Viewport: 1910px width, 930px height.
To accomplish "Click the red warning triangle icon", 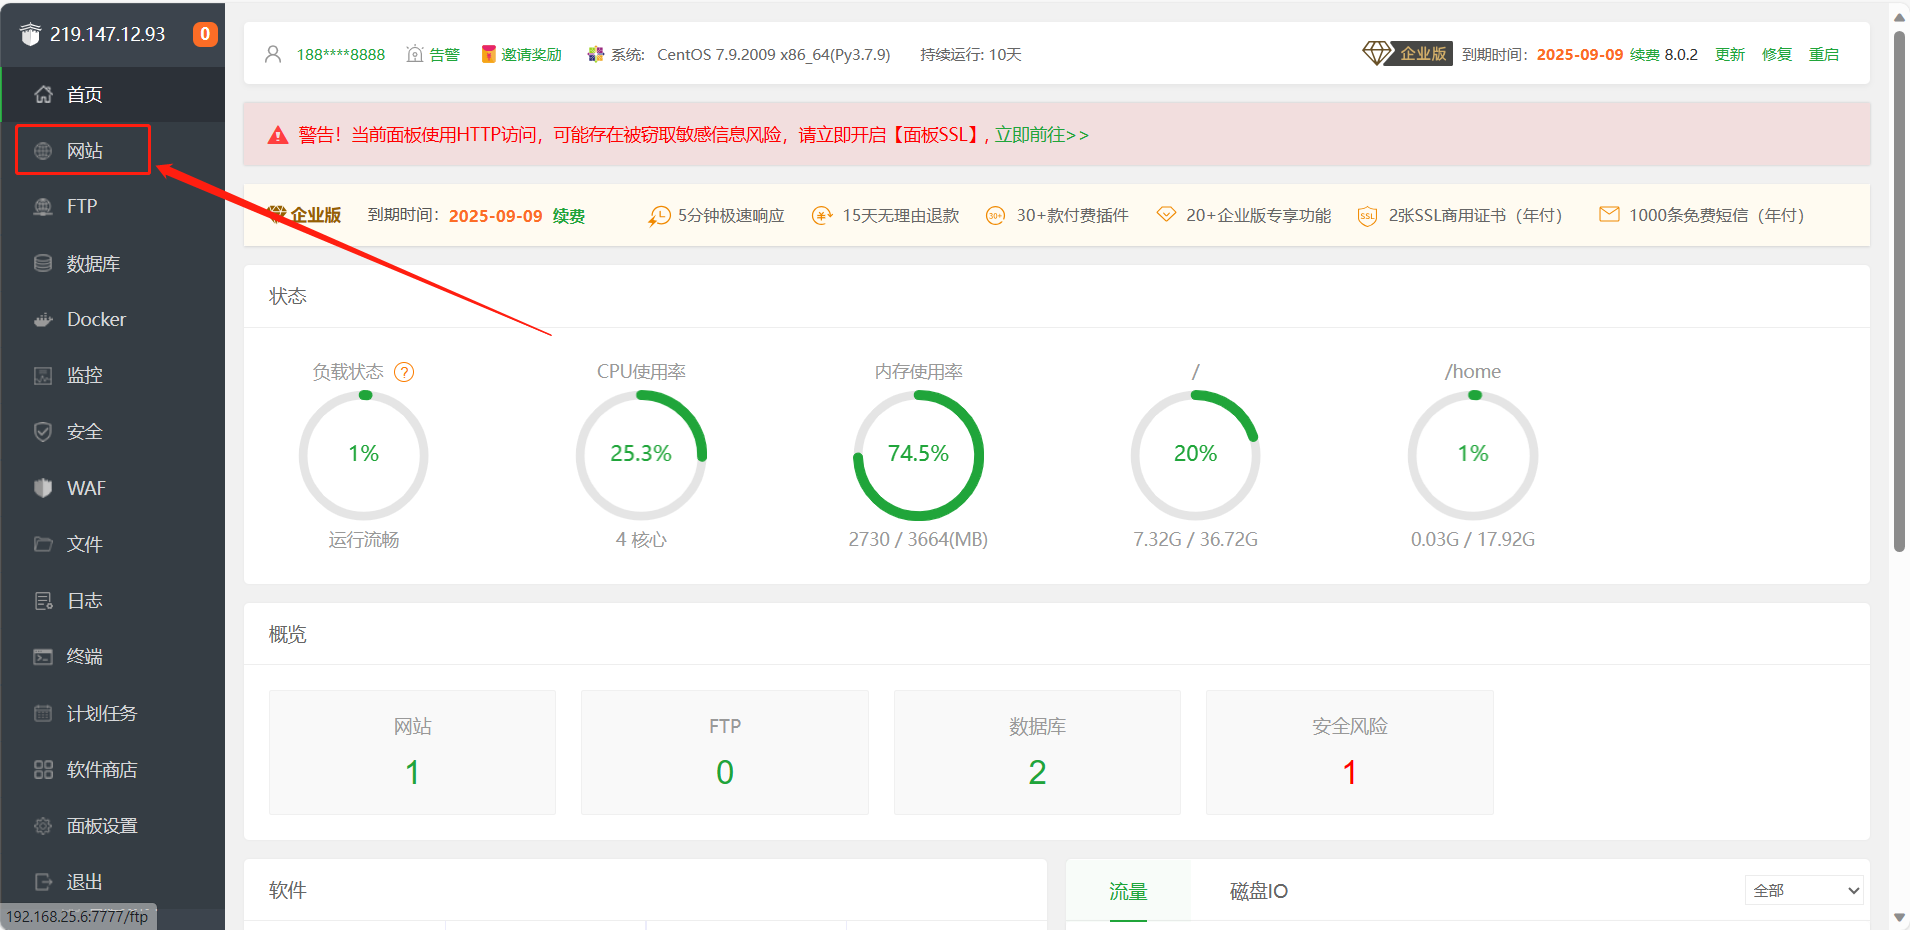I will [278, 135].
